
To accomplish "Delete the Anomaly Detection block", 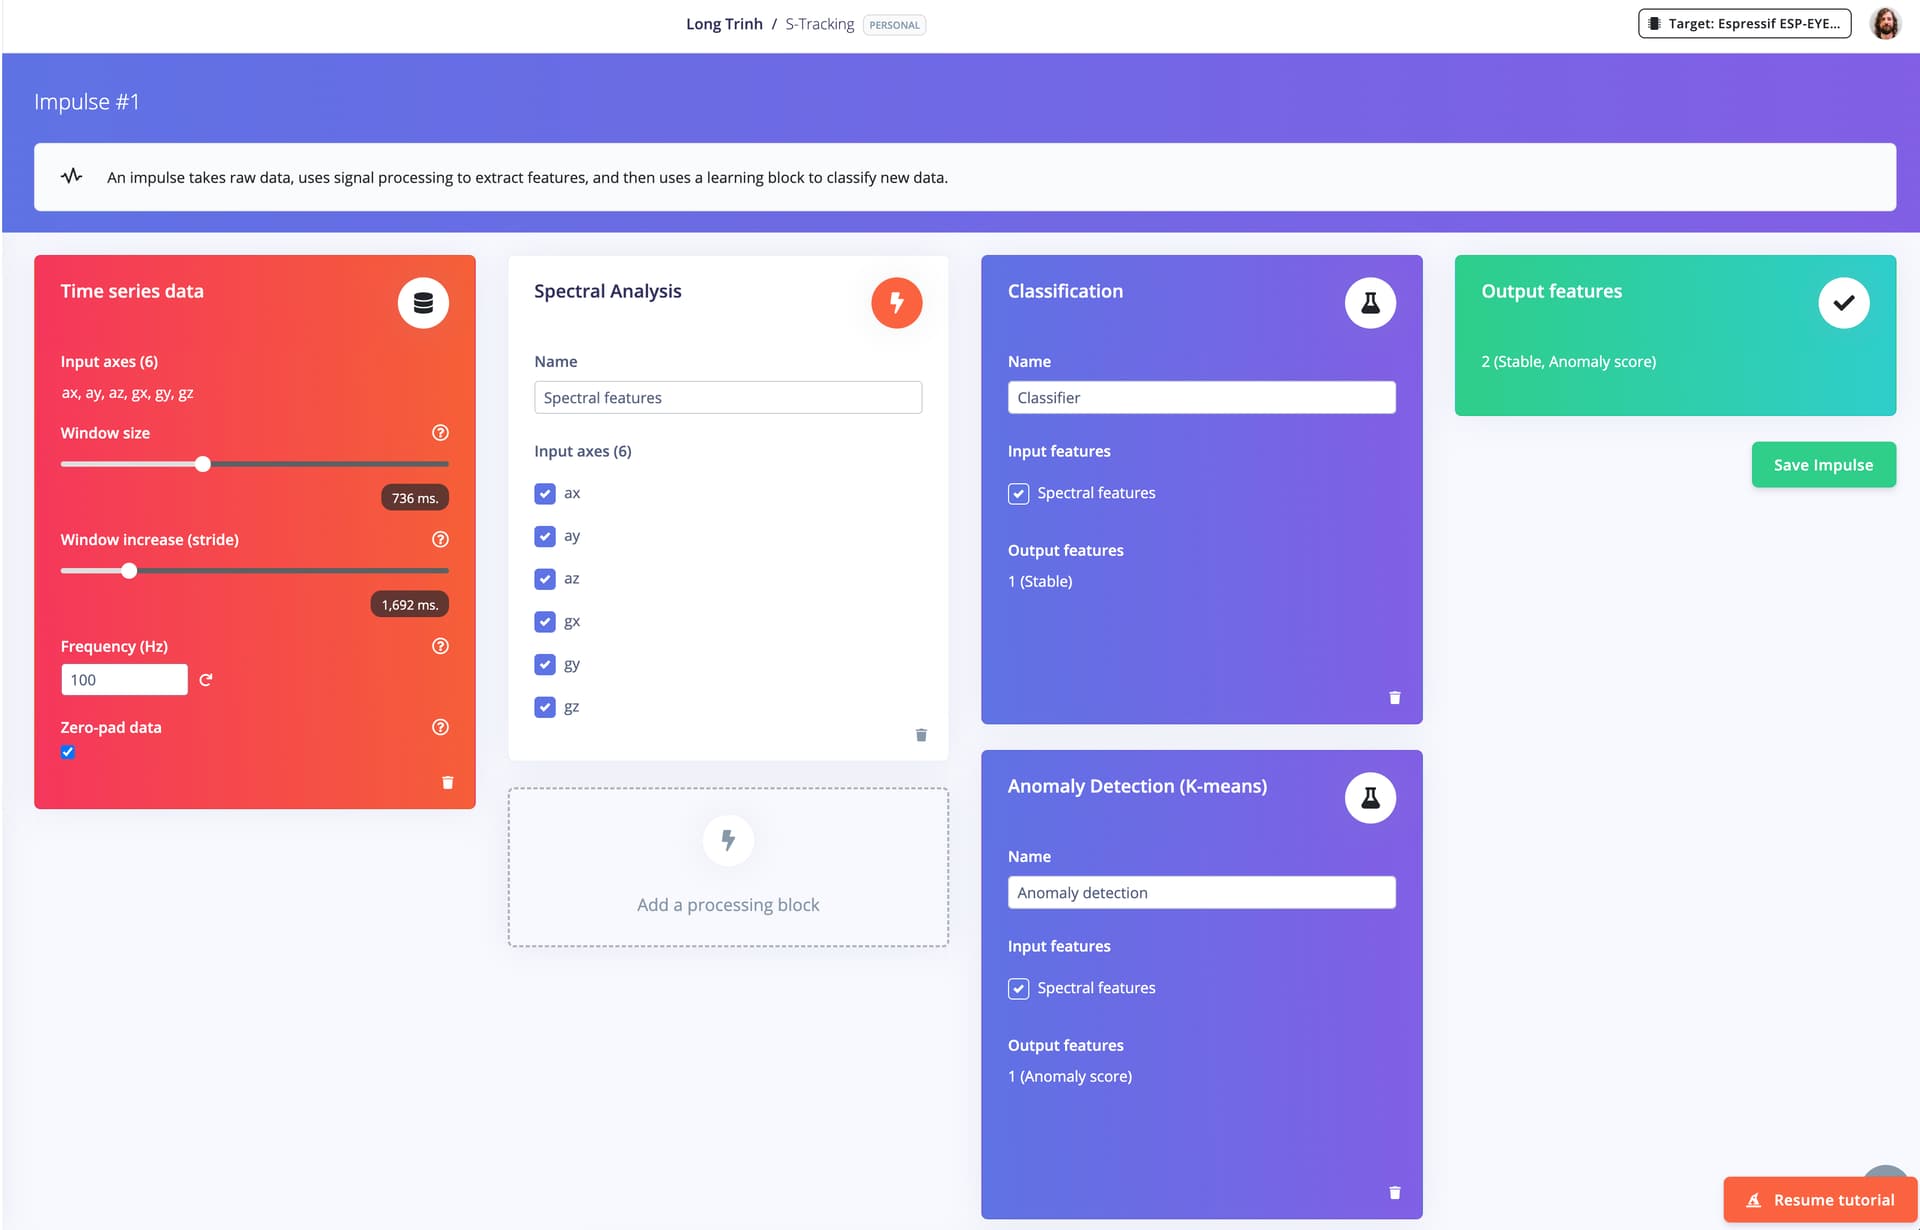I will click(x=1394, y=1193).
